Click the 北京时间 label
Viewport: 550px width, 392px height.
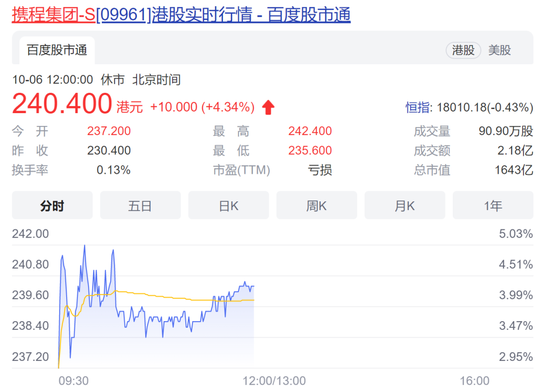(x=156, y=80)
